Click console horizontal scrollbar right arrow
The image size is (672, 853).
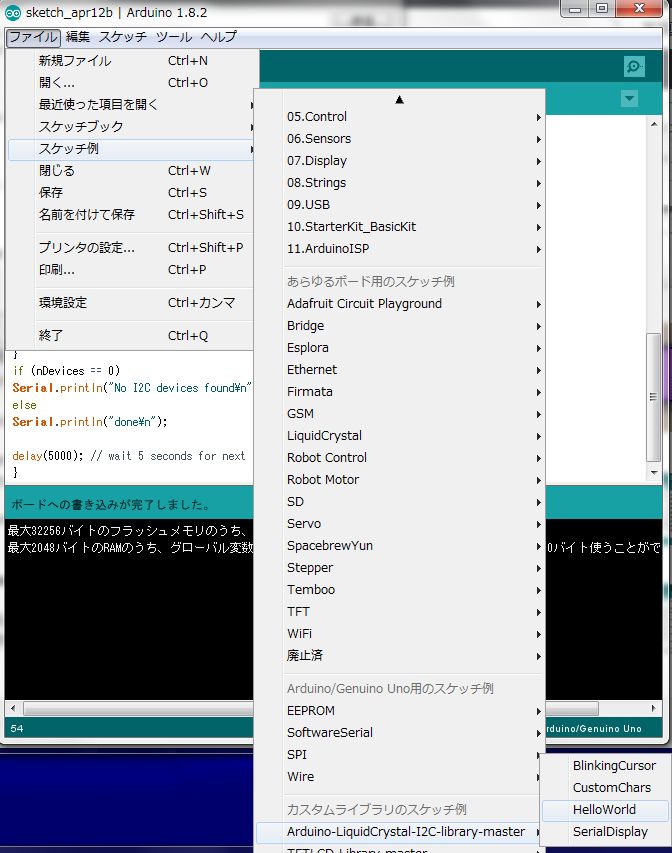(653, 708)
